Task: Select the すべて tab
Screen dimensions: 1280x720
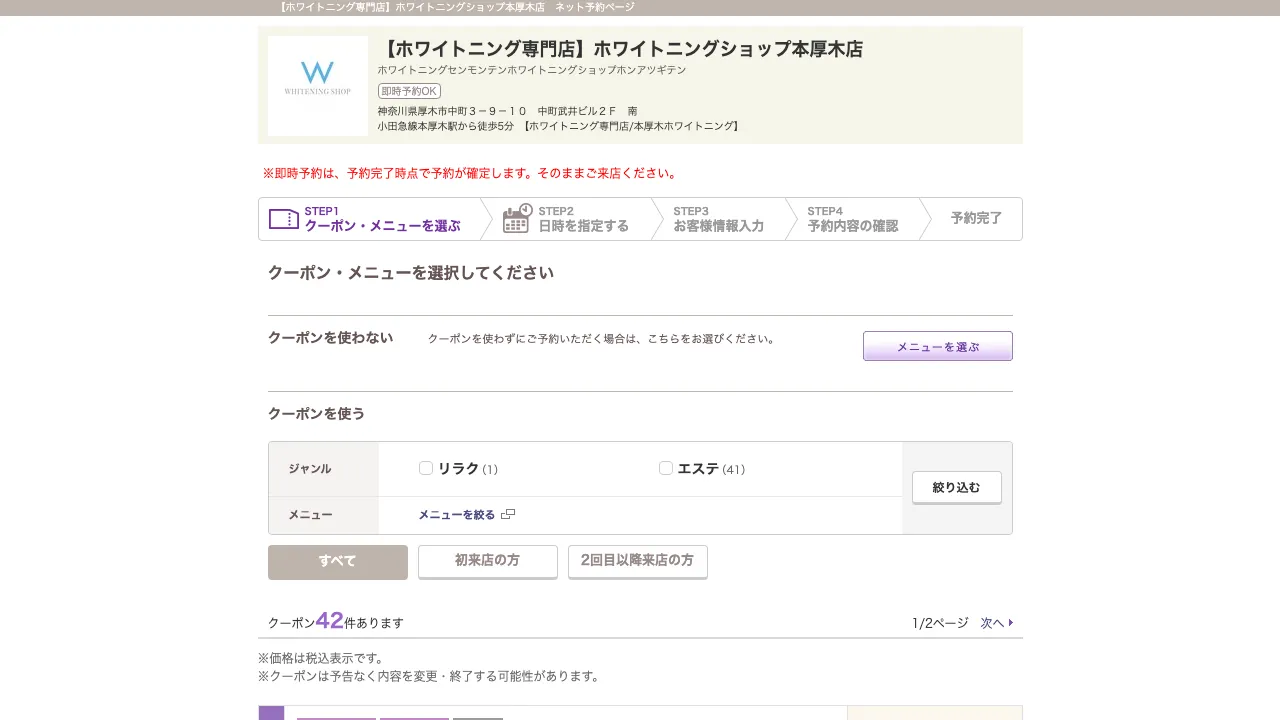Action: click(x=338, y=562)
